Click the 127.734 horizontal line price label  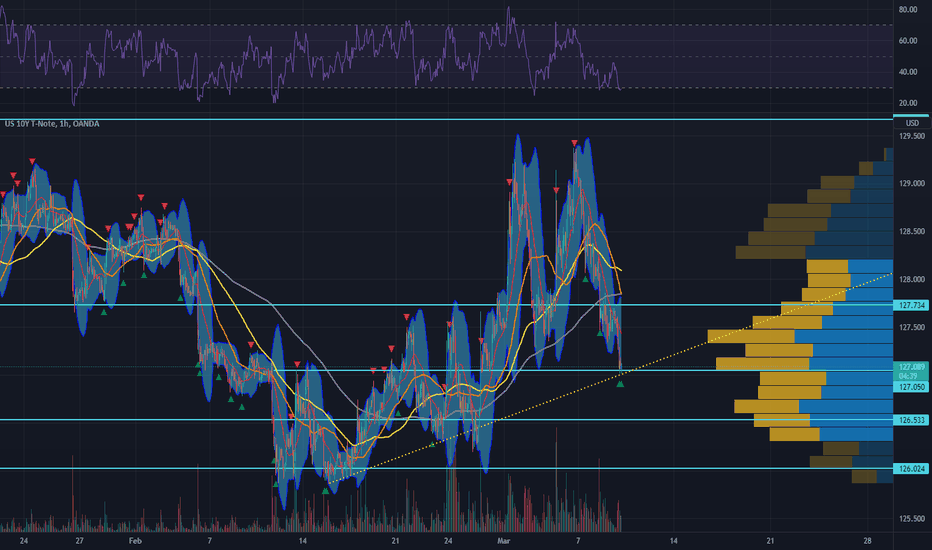[x=911, y=305]
